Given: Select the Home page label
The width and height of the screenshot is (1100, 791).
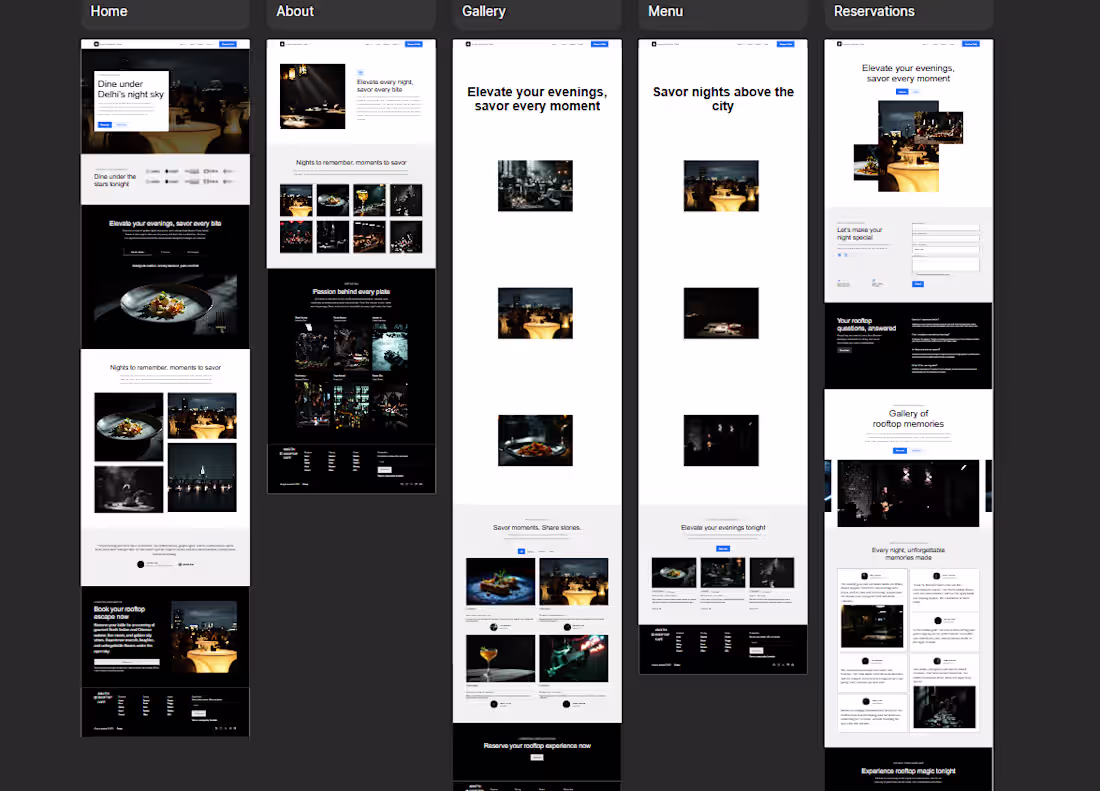Looking at the screenshot, I should click(109, 11).
